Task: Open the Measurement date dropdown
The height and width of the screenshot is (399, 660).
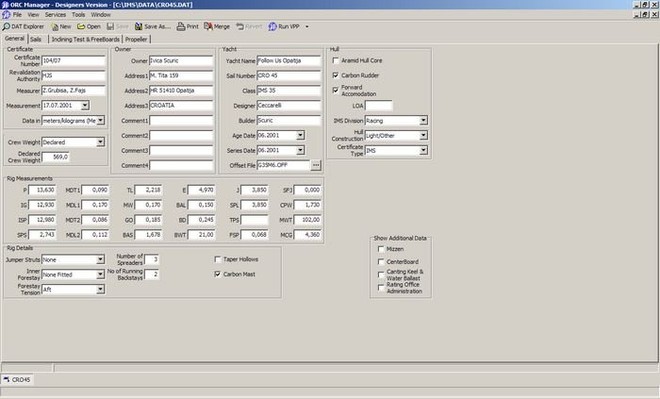Action: click(85, 105)
